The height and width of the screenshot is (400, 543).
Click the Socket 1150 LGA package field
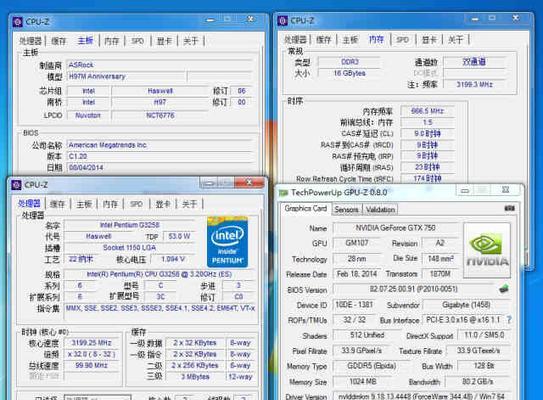pos(130,248)
